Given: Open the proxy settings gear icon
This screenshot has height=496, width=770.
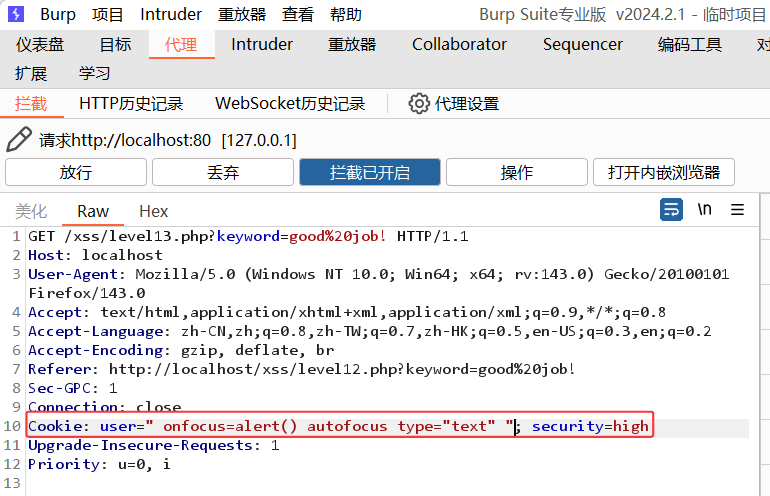Looking at the screenshot, I should pos(418,104).
